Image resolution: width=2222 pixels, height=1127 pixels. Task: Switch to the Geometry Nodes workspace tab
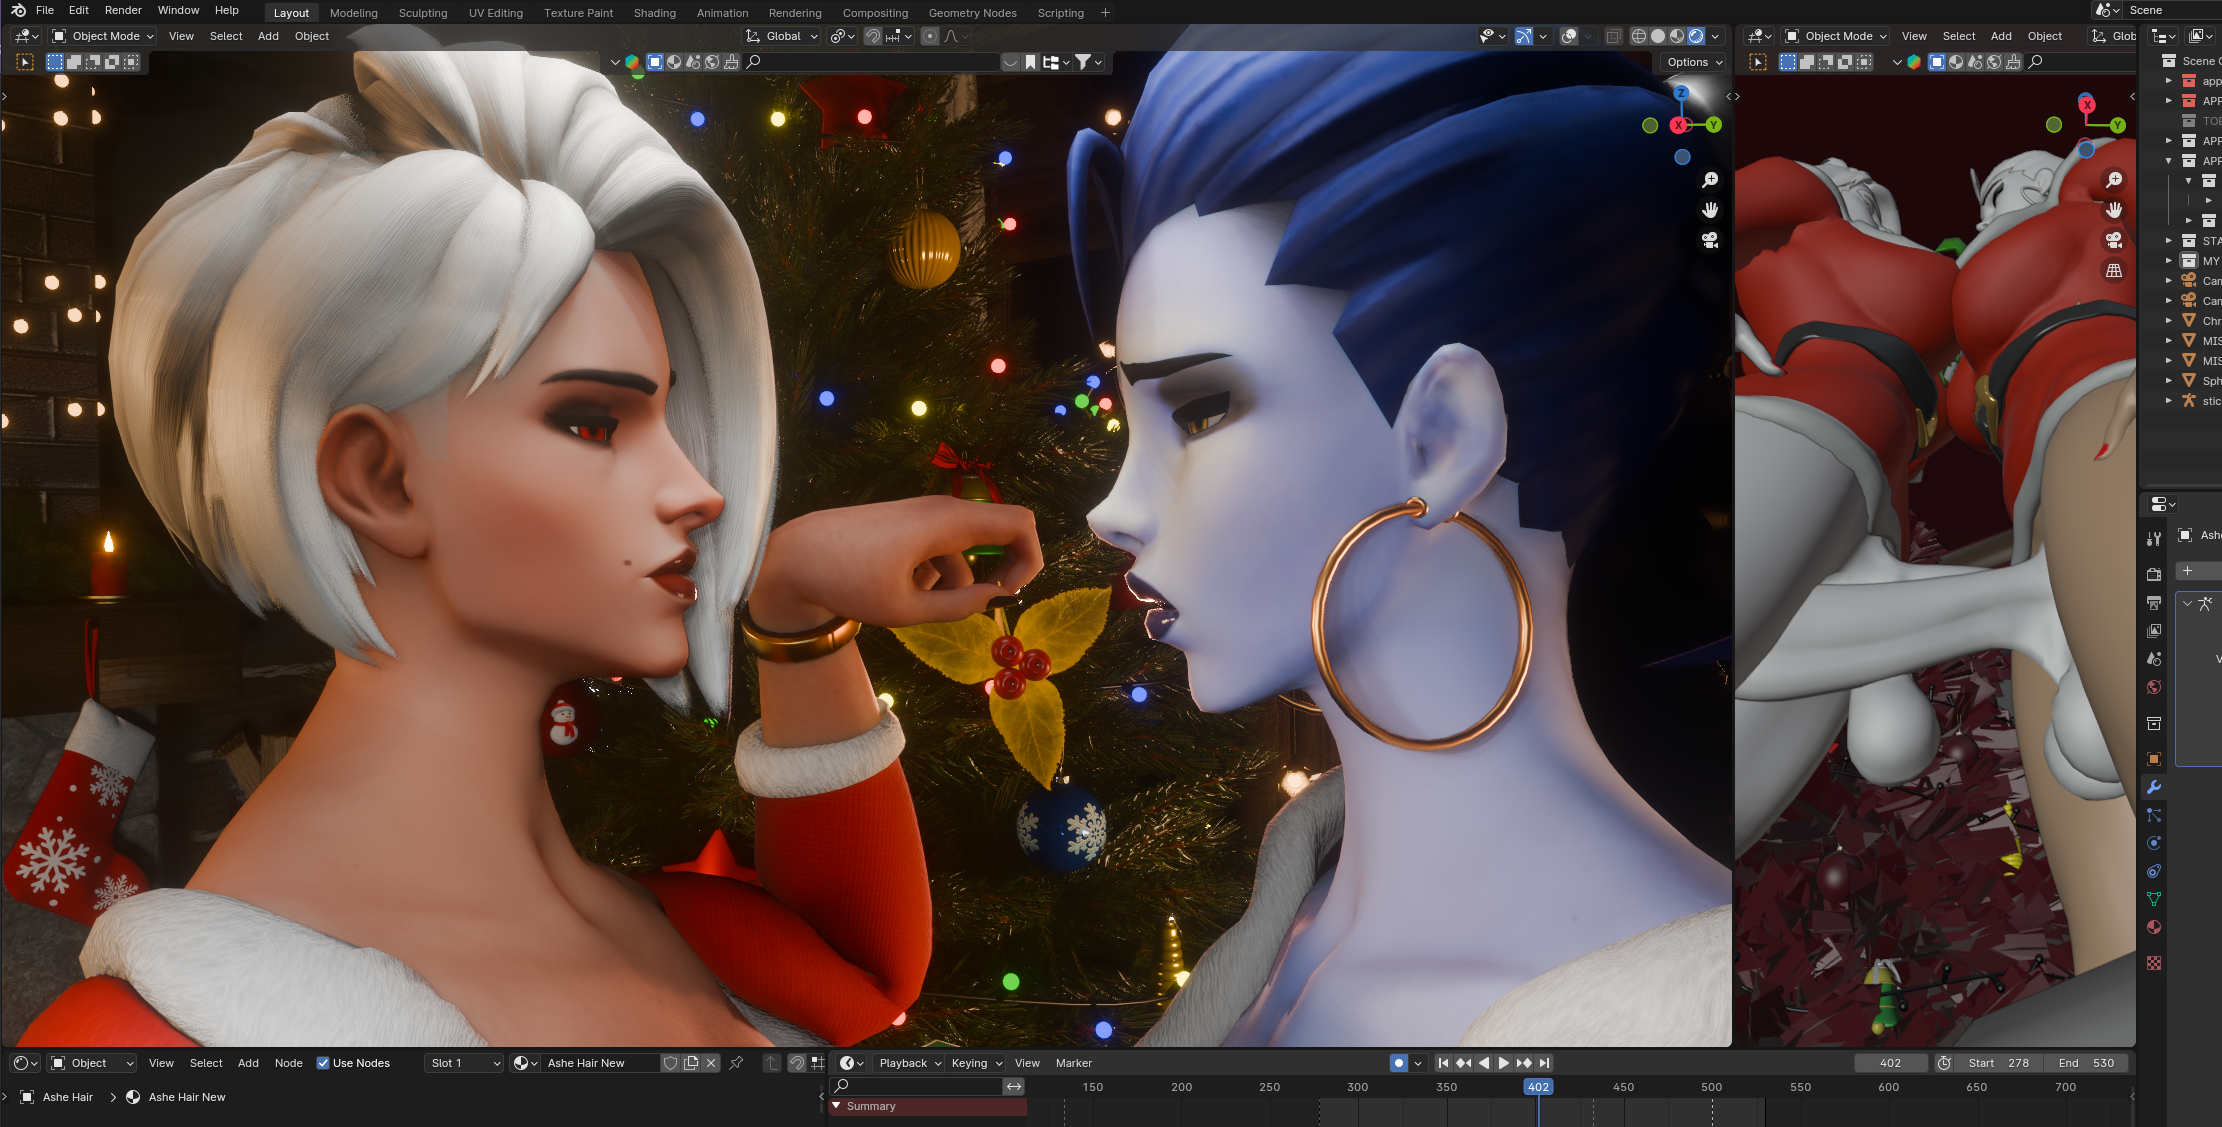tap(972, 13)
